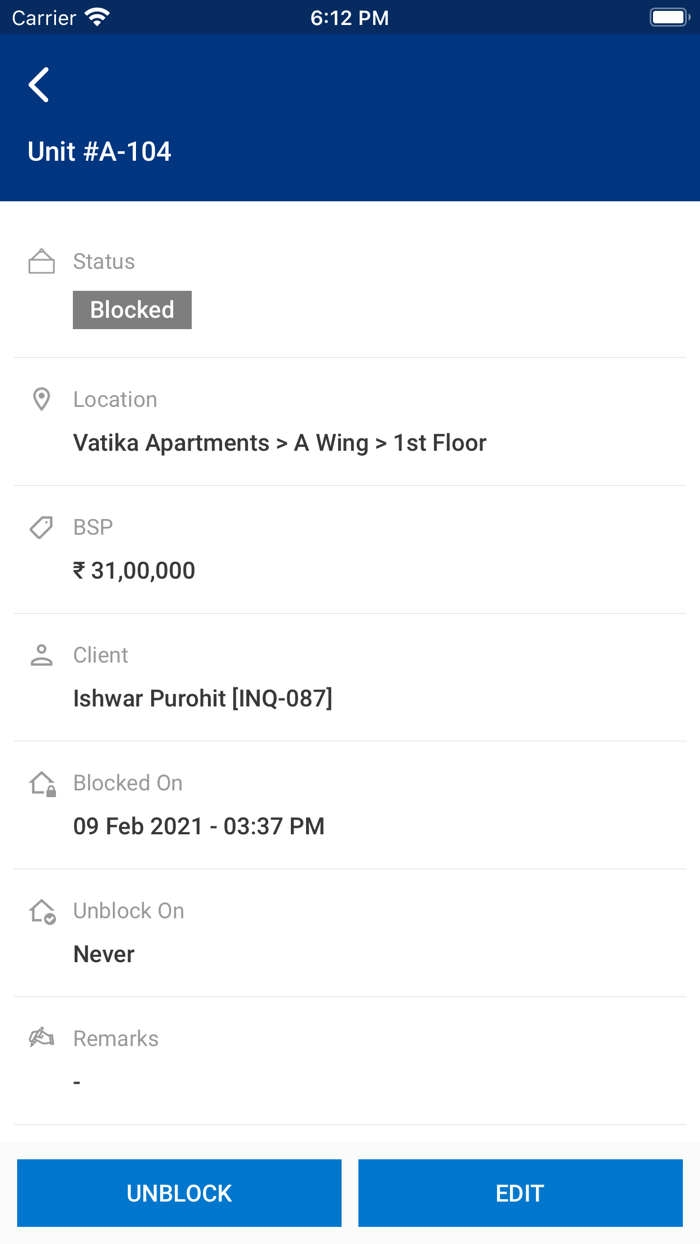Click the Status house icon

coord(41,262)
